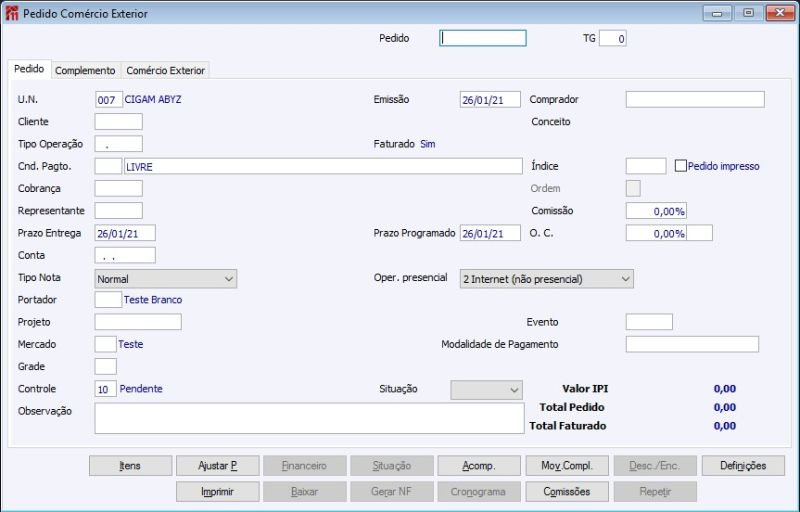Click the Repetir button
Viewport: 800px width, 512px height.
click(655, 492)
